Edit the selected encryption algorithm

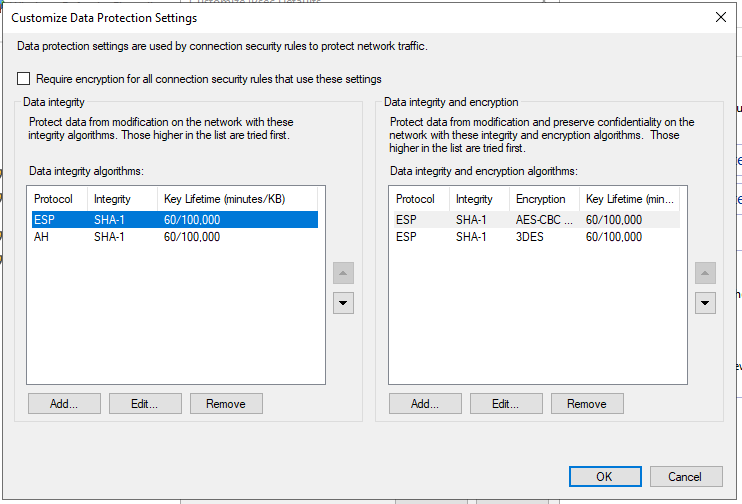coord(505,404)
